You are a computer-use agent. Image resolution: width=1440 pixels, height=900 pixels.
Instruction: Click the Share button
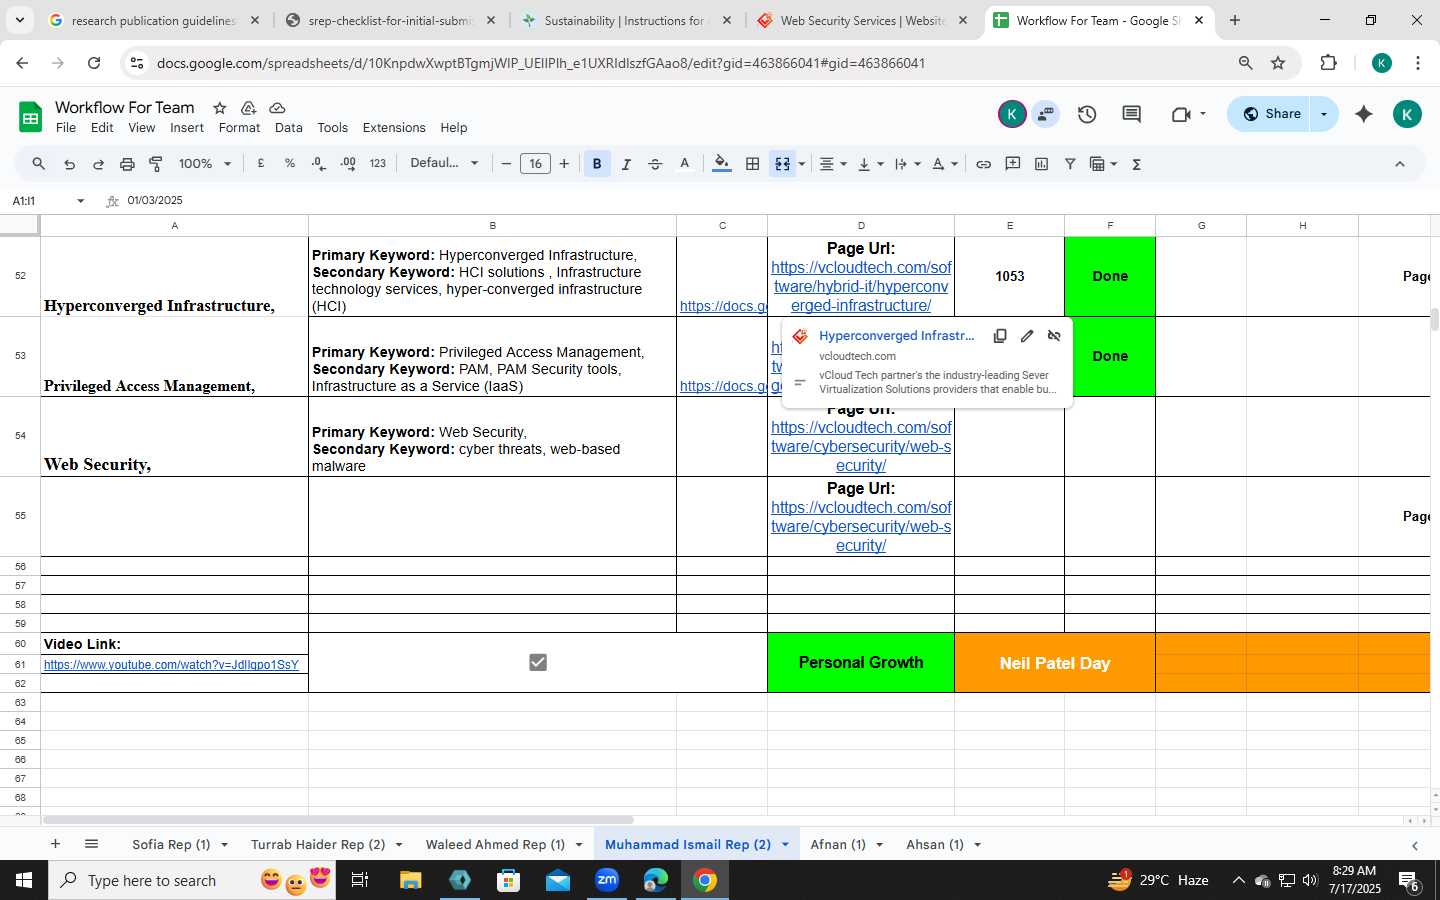point(1271,114)
